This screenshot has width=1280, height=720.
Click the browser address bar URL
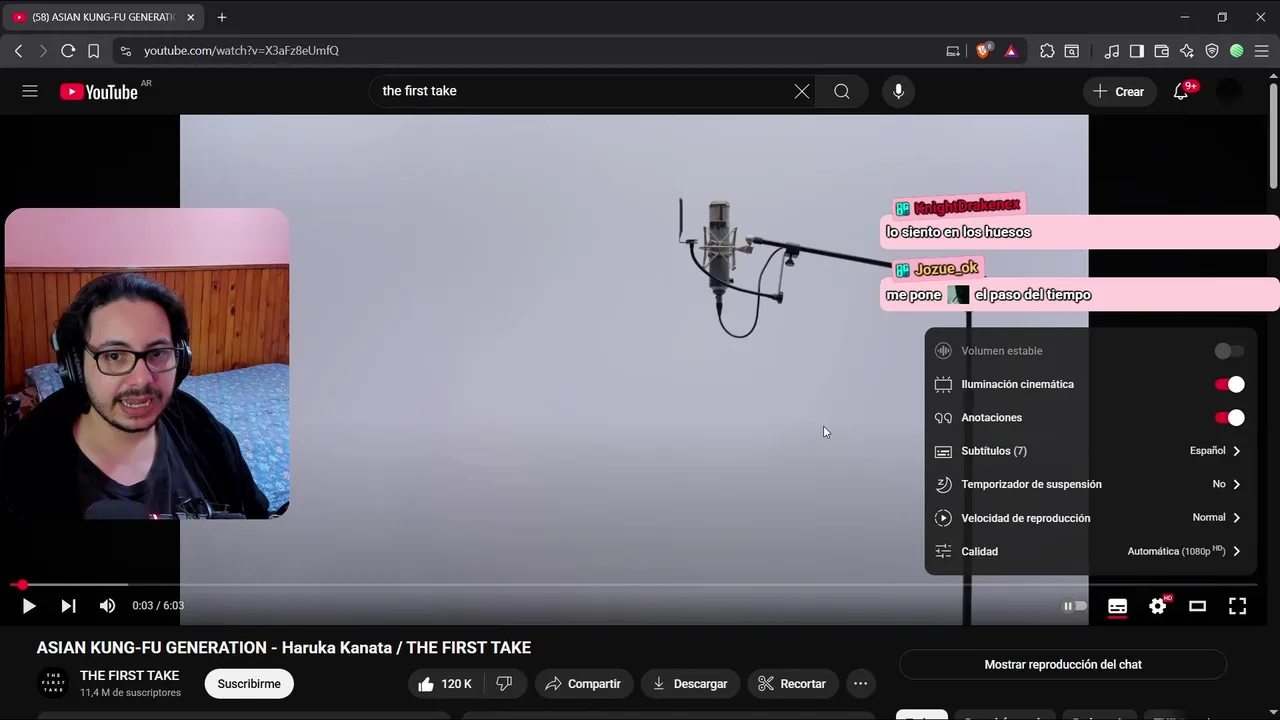(241, 50)
